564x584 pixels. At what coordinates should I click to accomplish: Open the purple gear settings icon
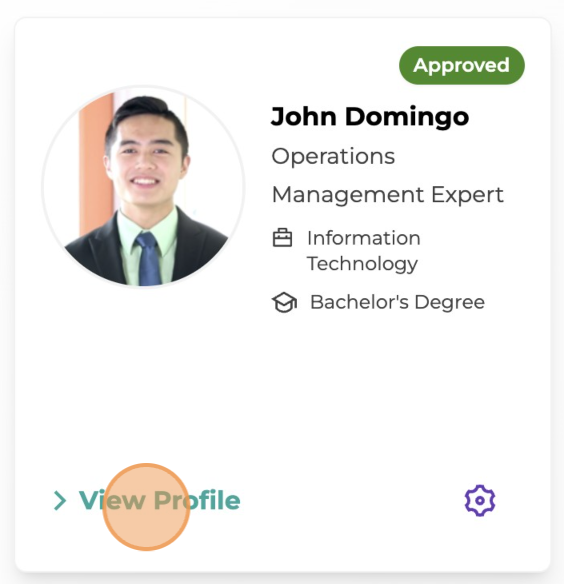pyautogui.click(x=480, y=500)
